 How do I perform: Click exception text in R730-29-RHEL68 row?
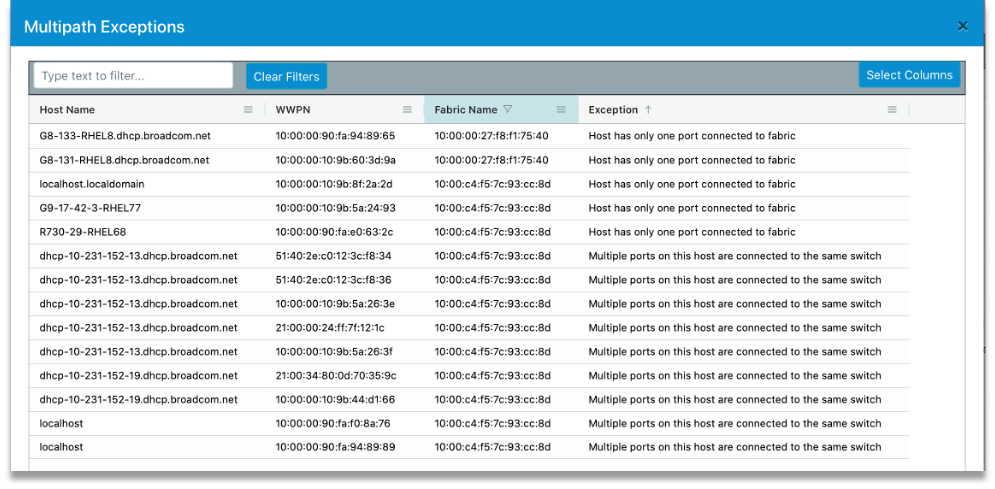[x=692, y=232]
